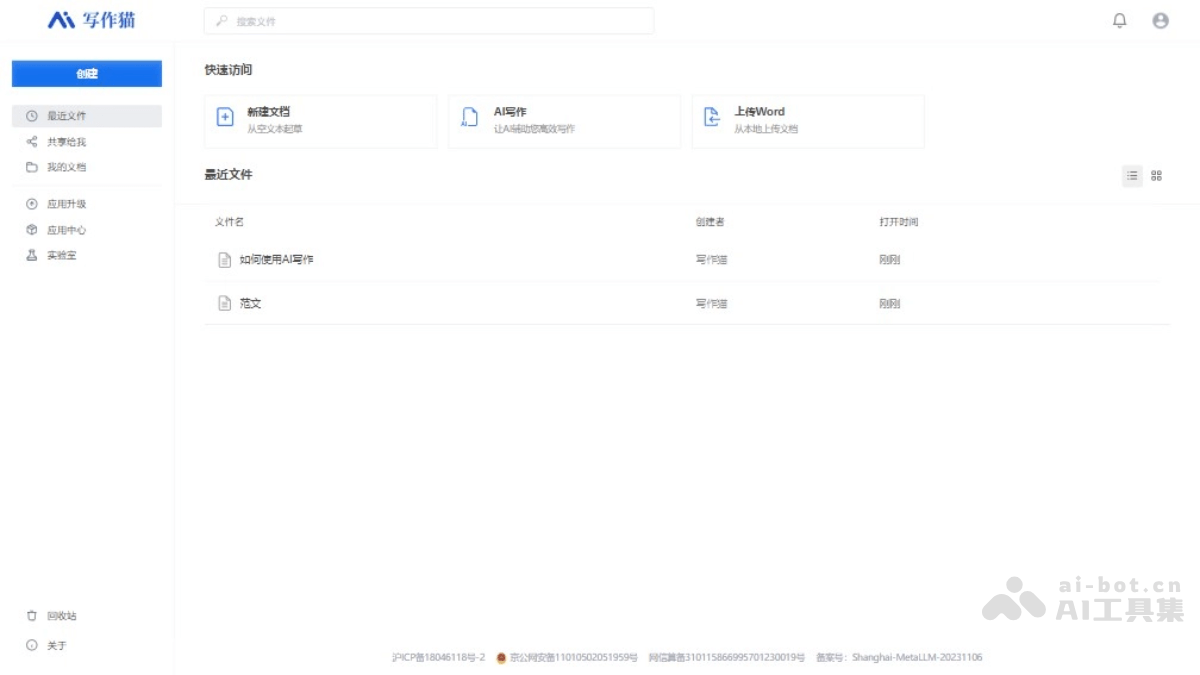Open the user account avatar icon
The width and height of the screenshot is (1200, 675).
pyautogui.click(x=1160, y=21)
